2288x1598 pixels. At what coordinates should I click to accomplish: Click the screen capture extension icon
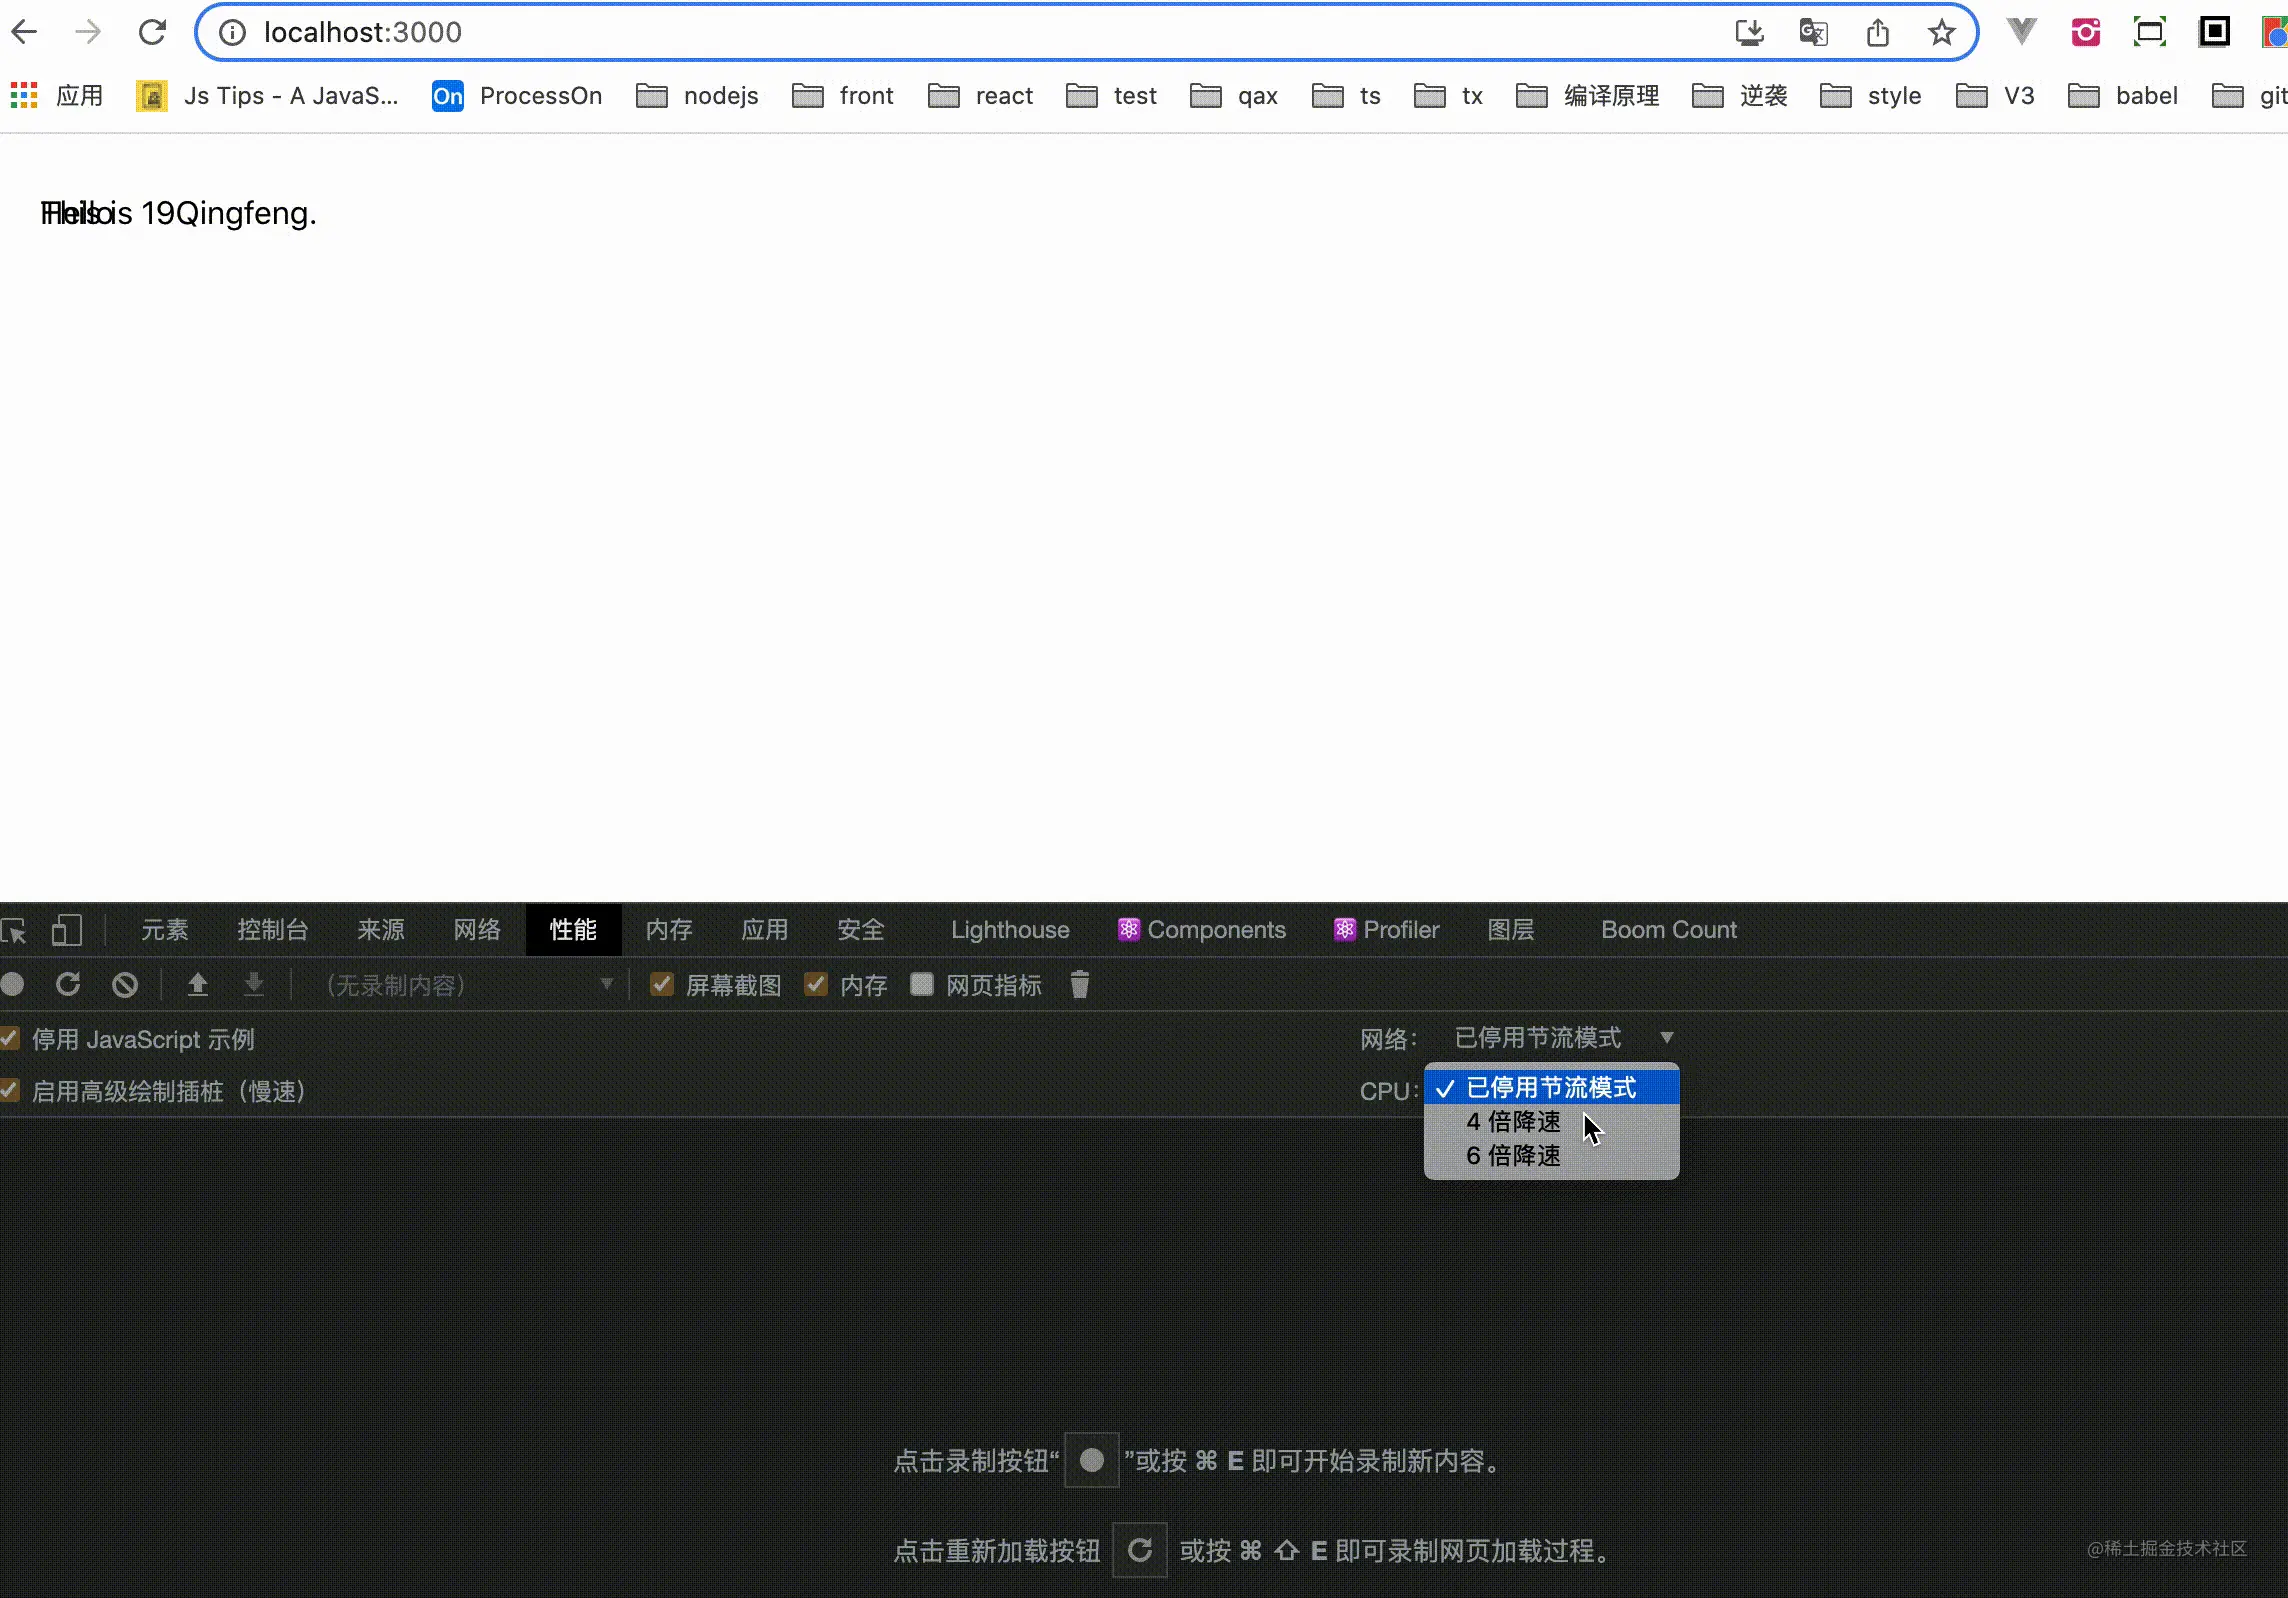pos(2149,33)
